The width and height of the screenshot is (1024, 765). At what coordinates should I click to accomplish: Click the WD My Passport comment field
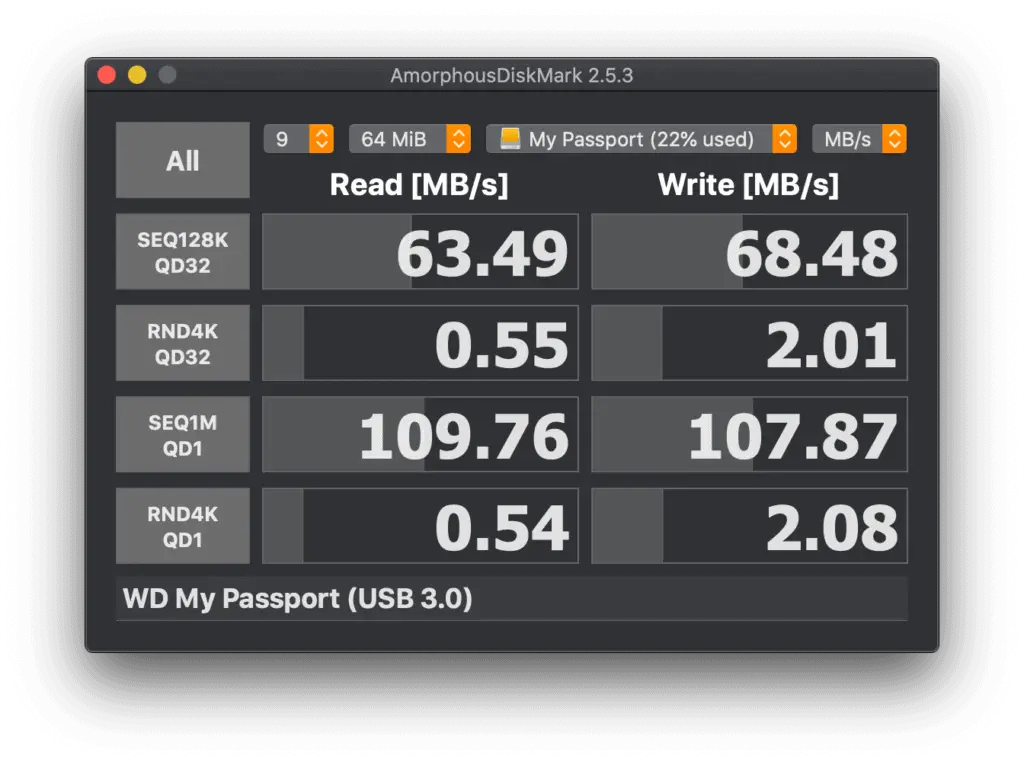(x=512, y=598)
